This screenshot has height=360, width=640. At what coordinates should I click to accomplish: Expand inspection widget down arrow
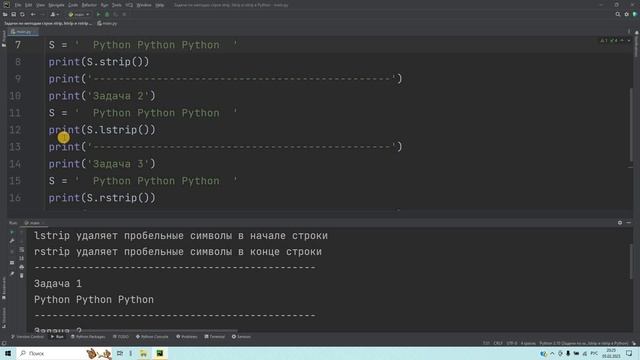(x=629, y=40)
